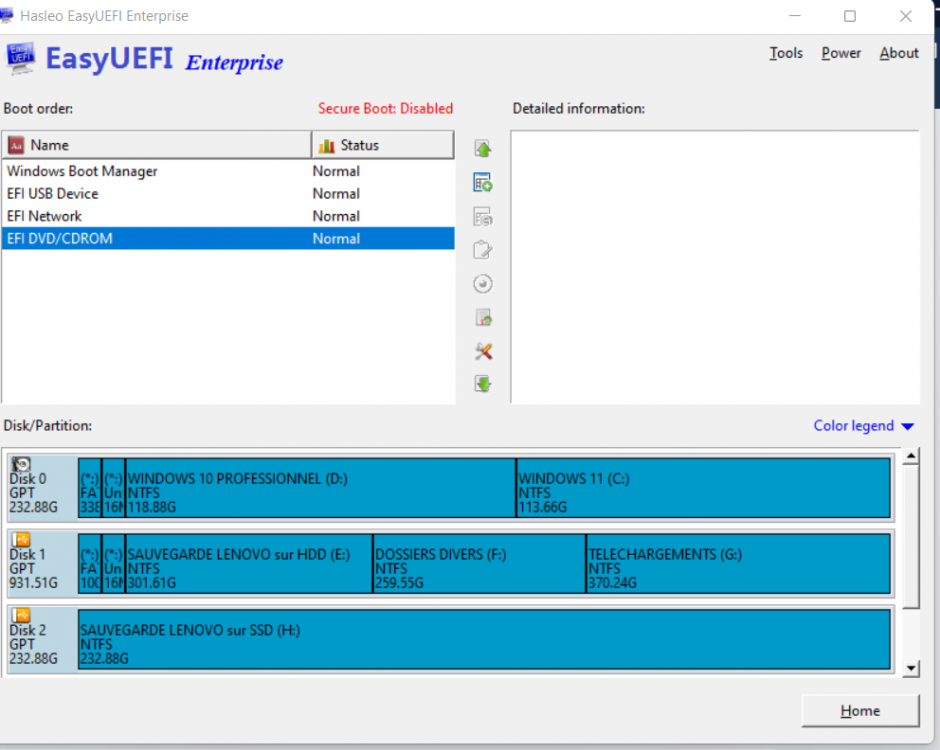This screenshot has height=750, width=940.
Task: Open the Tools menu
Action: [786, 53]
